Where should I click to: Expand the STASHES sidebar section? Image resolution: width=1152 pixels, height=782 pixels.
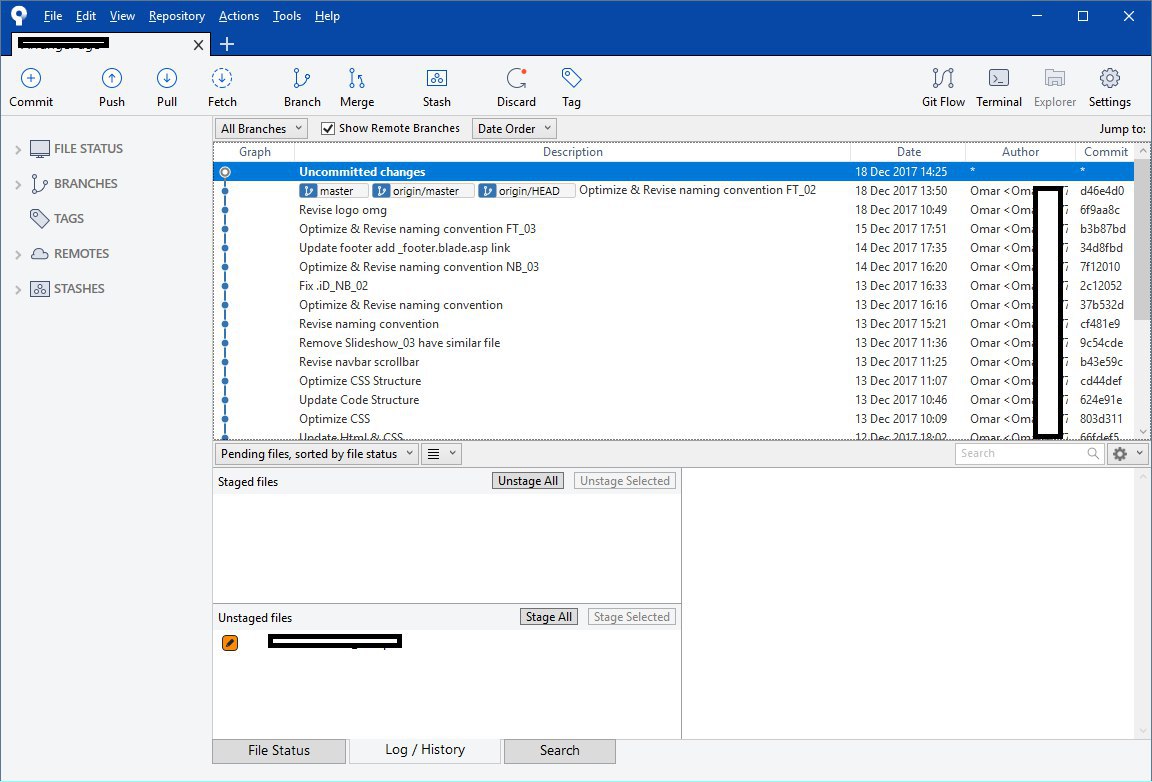click(x=18, y=290)
